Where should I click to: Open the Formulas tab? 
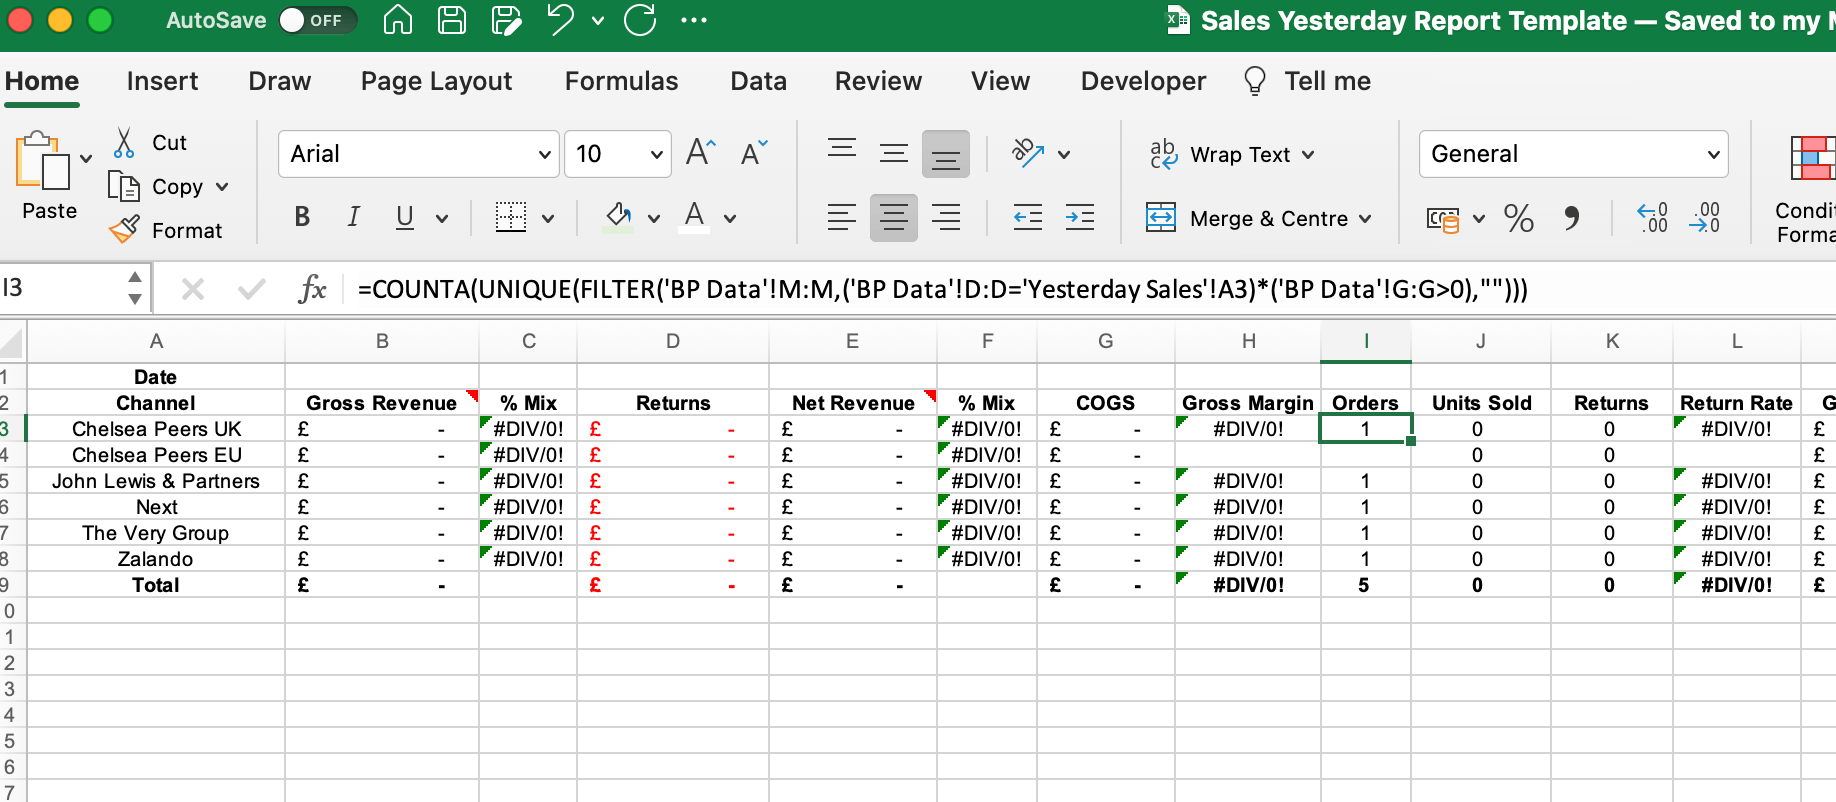click(621, 81)
